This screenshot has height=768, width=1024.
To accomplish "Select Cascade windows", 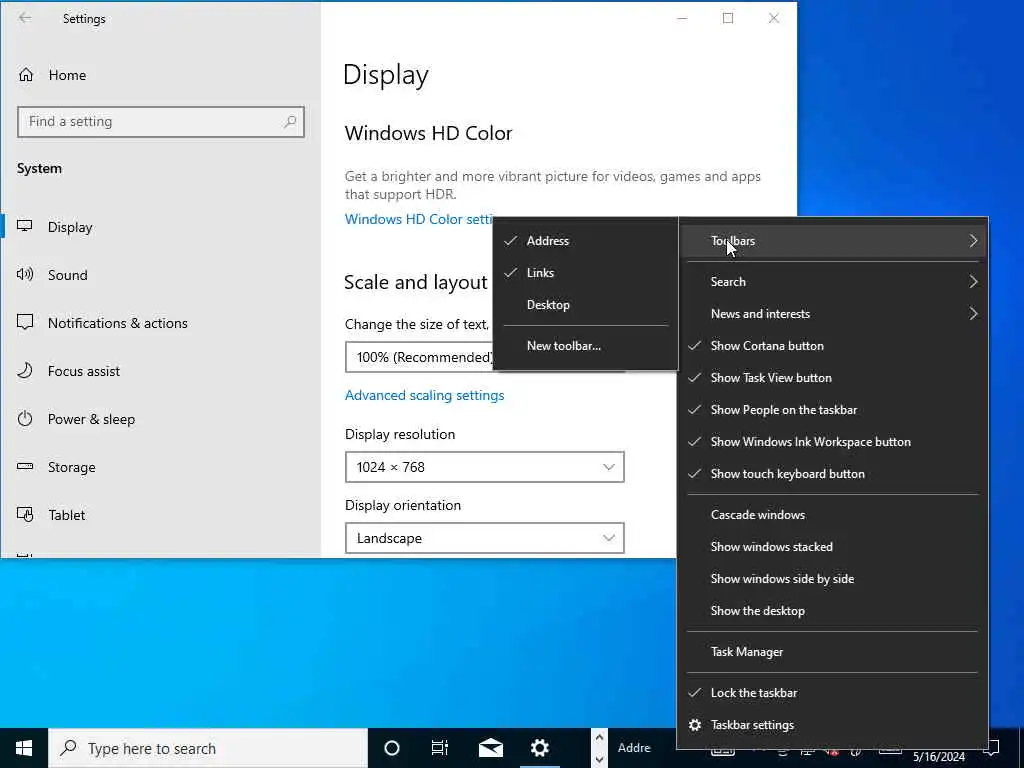I will [x=833, y=515].
